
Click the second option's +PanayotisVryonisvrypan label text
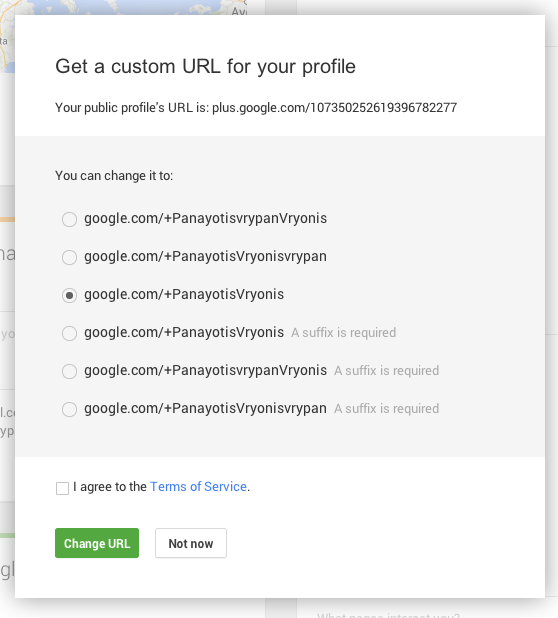click(249, 257)
